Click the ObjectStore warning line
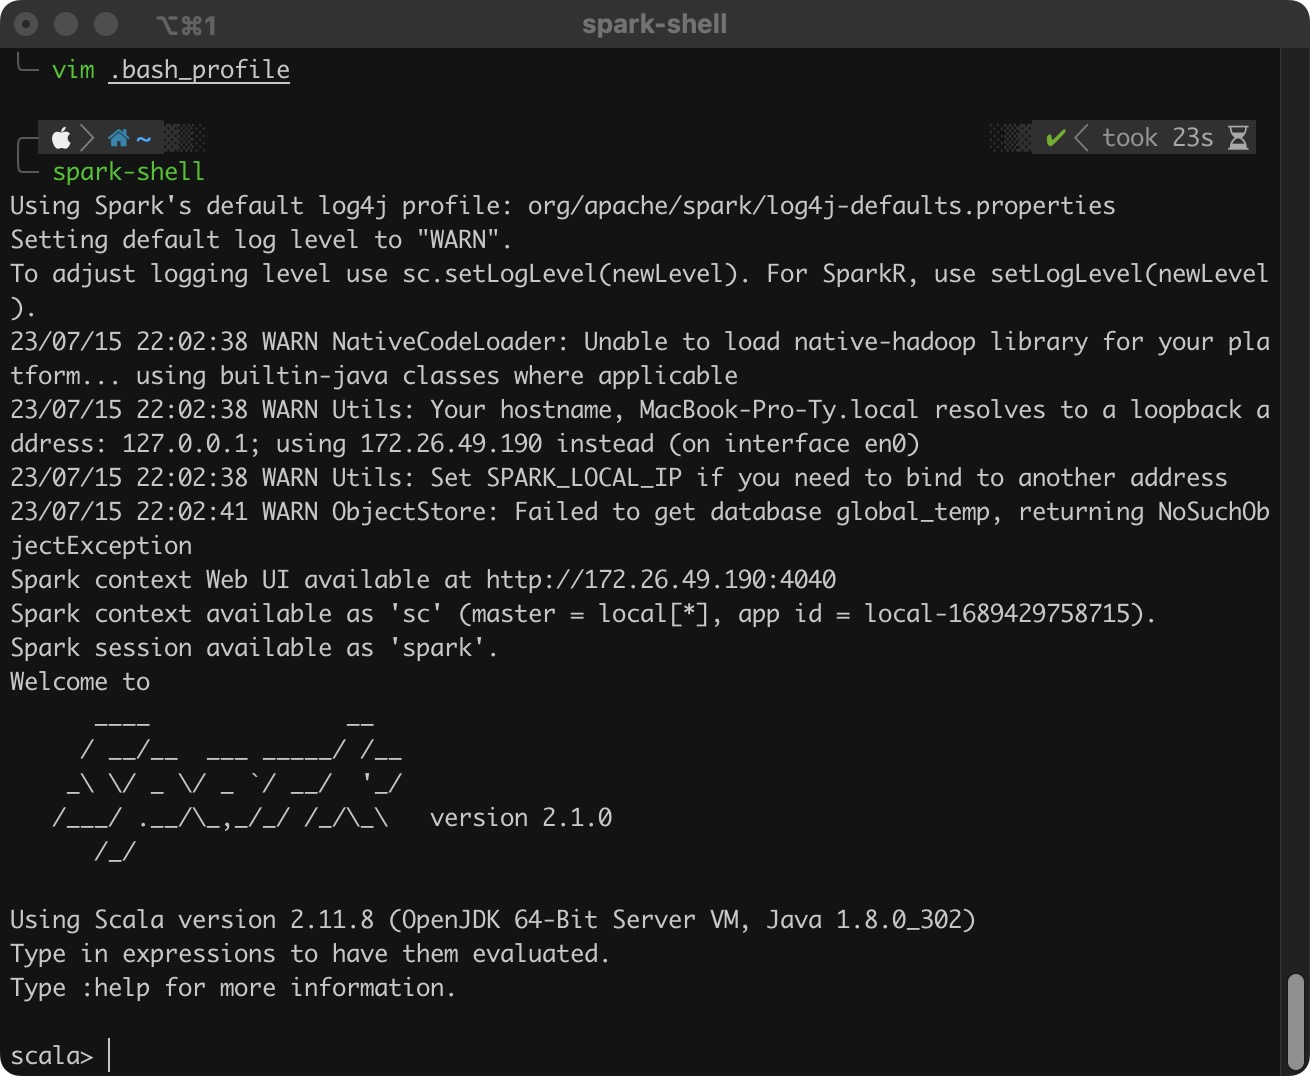This screenshot has width=1310, height=1076. click(640, 529)
